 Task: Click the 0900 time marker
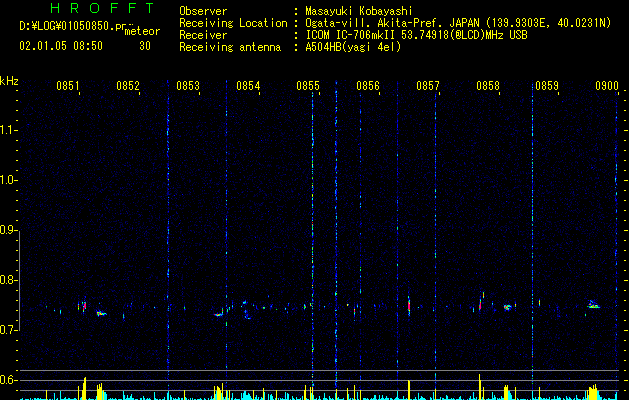(607, 86)
